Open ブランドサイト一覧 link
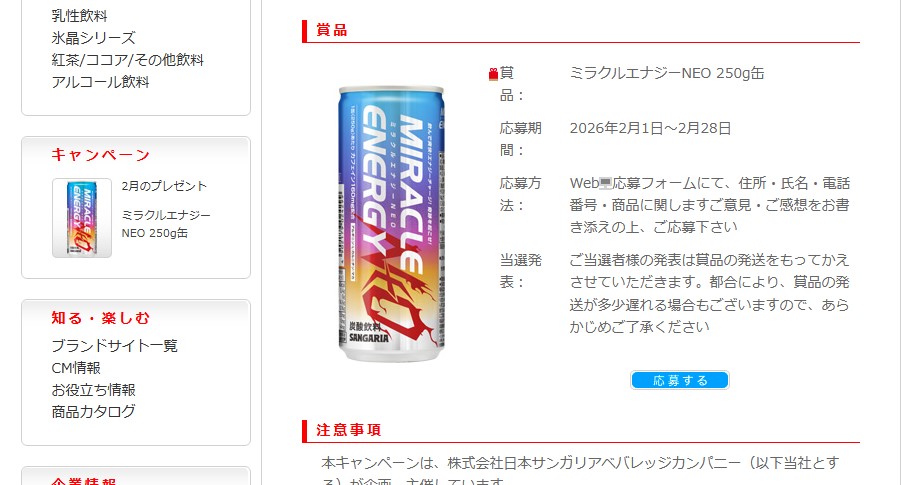This screenshot has width=920, height=485. click(114, 345)
